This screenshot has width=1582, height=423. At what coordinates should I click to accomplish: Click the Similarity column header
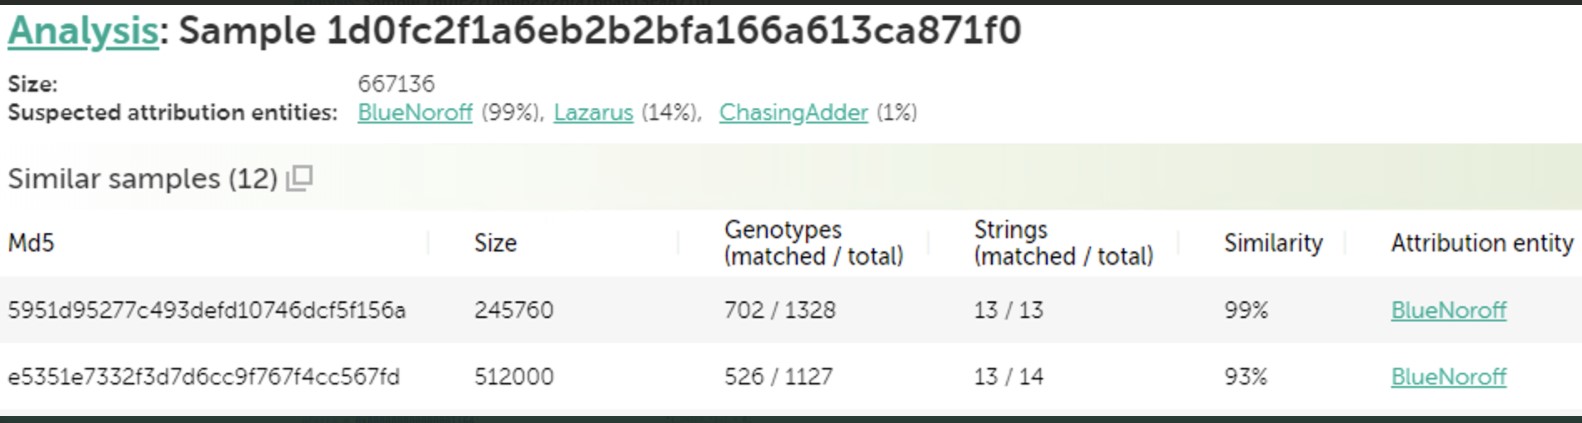tap(1273, 243)
